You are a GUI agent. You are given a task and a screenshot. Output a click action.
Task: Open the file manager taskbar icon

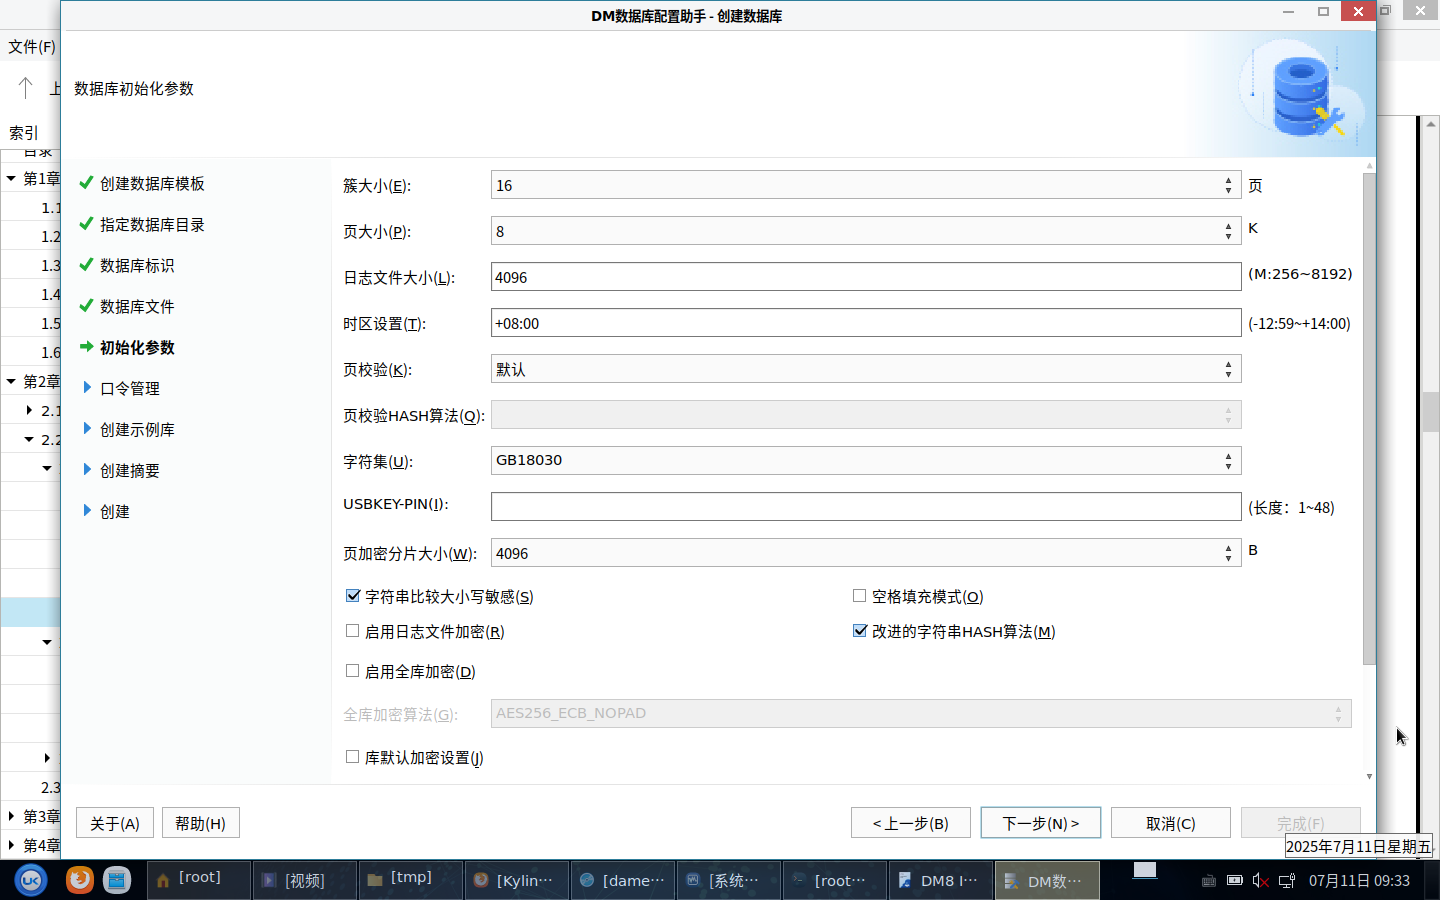tap(117, 880)
